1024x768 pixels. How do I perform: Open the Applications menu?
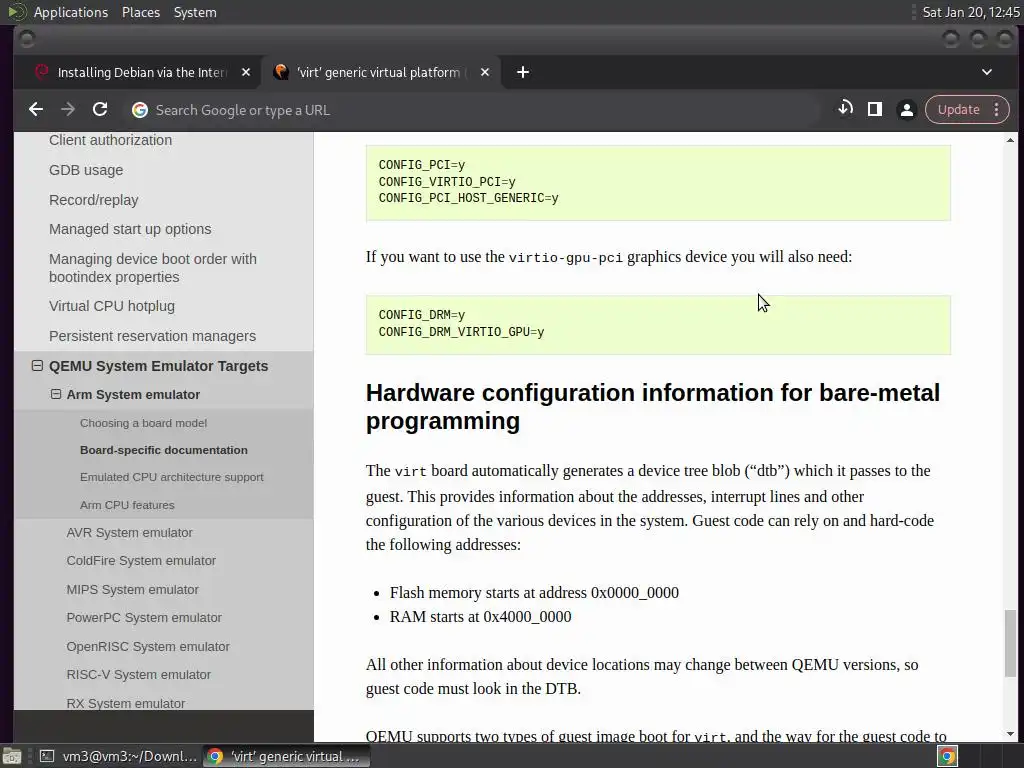coord(71,12)
